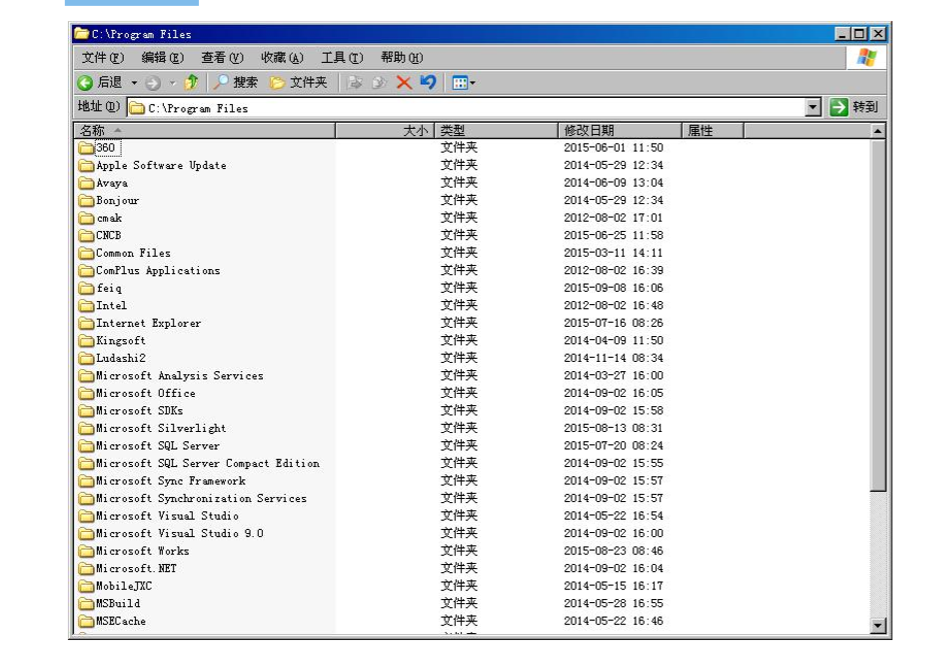Click the date 2015-07-20 08:24
Screen dimensions: 947x648
pos(613,446)
